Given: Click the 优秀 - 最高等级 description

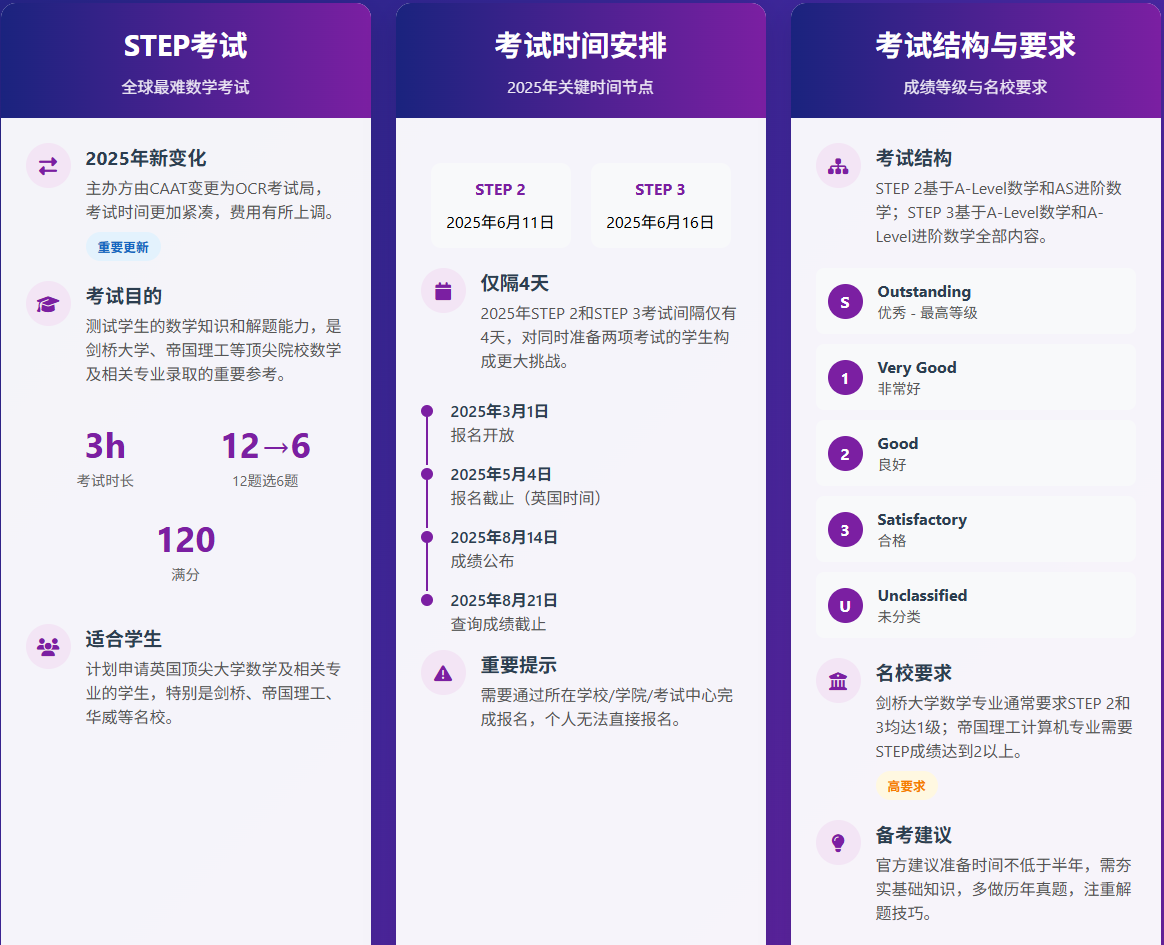Looking at the screenshot, I should [928, 313].
